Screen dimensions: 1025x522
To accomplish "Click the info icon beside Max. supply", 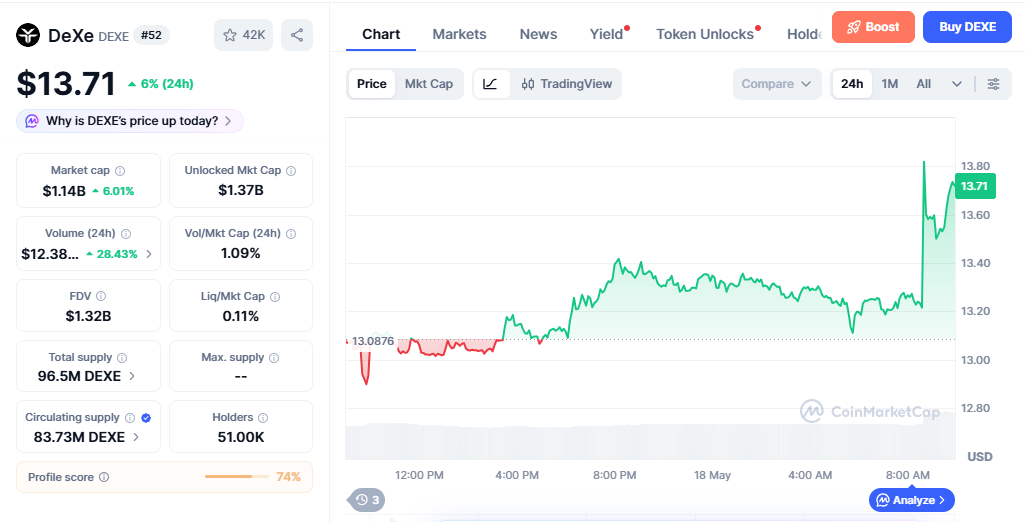I will 274,357.
